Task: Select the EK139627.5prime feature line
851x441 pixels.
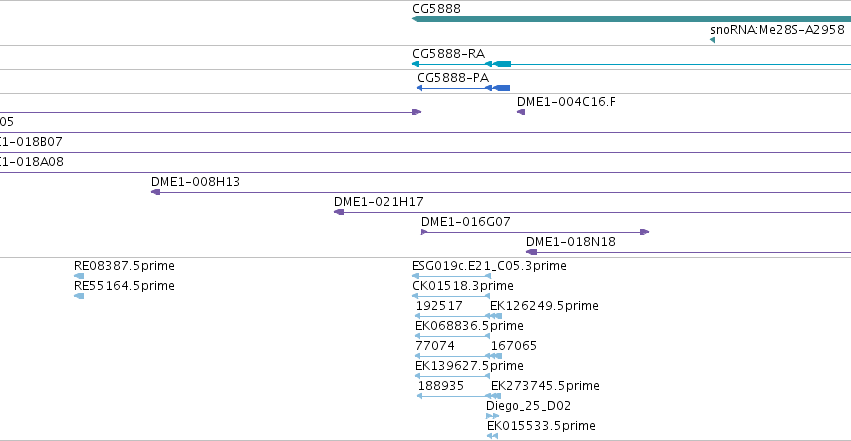Action: [452, 376]
